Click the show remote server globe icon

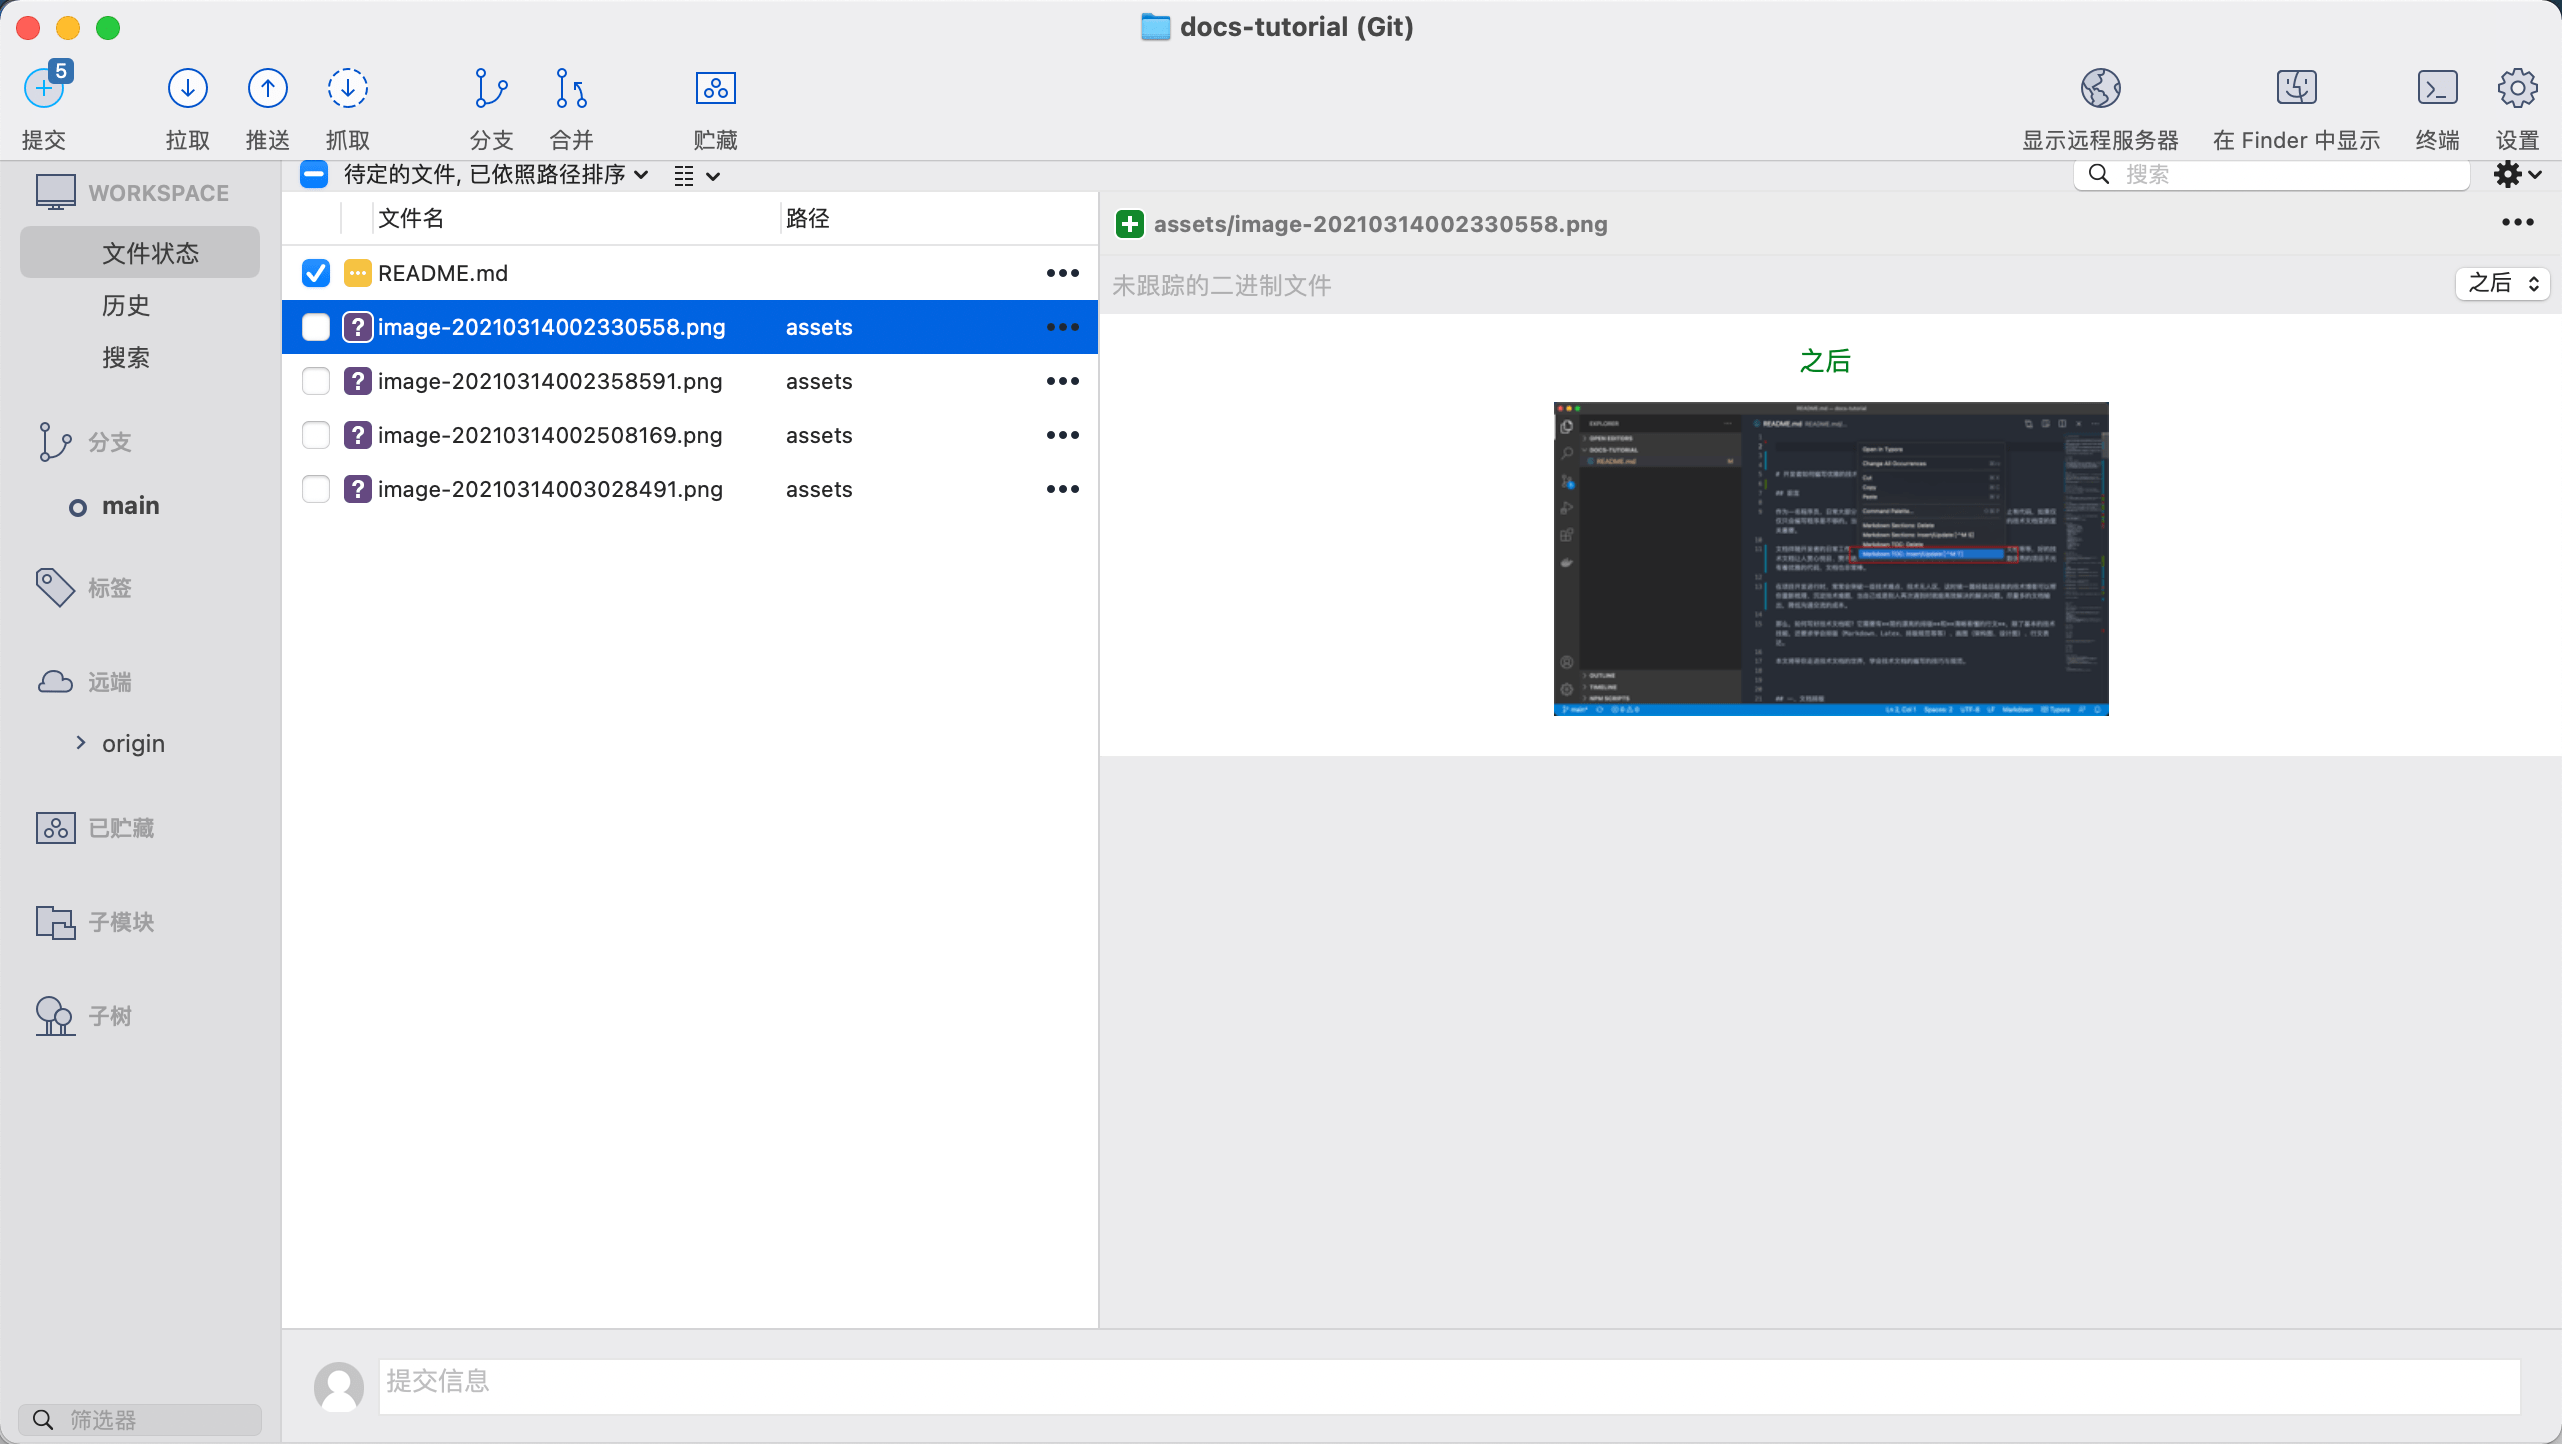2100,89
